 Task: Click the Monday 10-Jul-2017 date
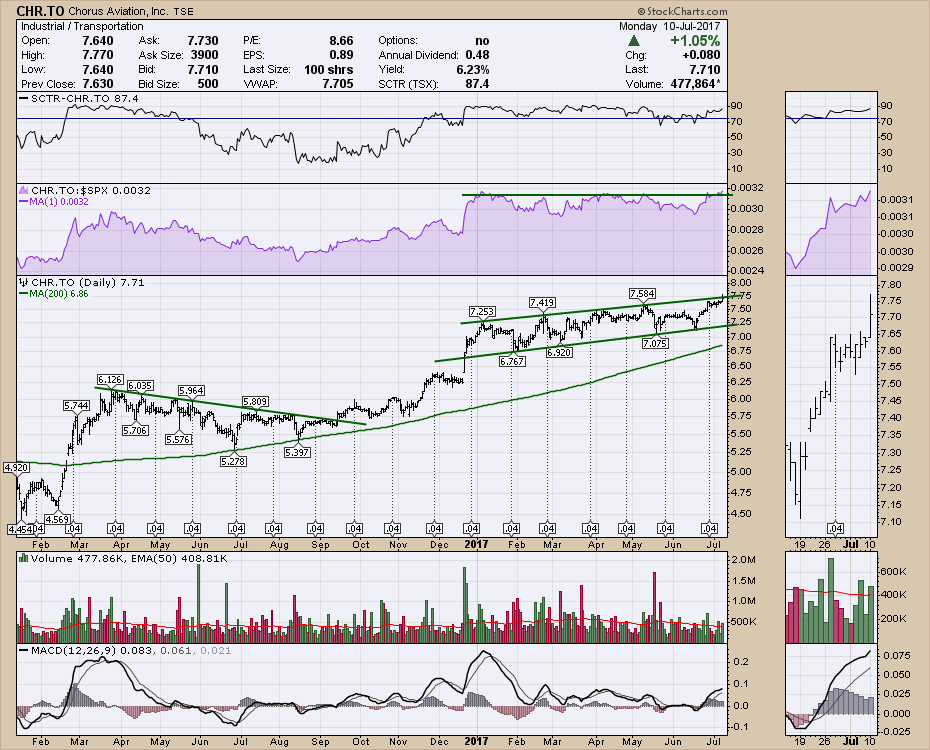[x=670, y=26]
